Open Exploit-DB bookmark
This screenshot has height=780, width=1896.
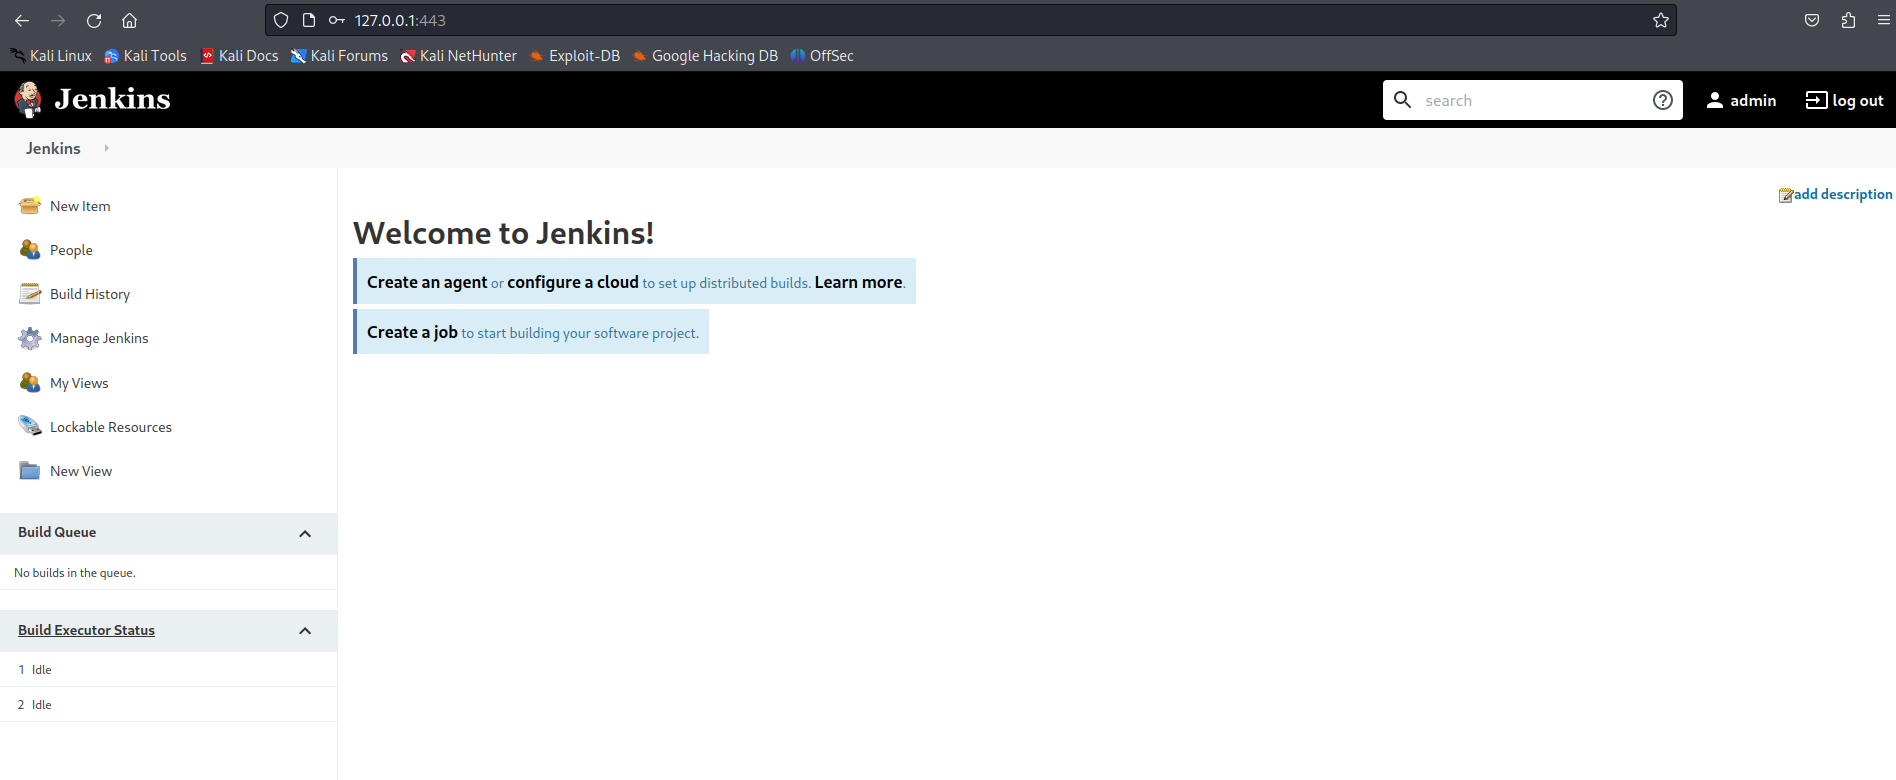(575, 56)
